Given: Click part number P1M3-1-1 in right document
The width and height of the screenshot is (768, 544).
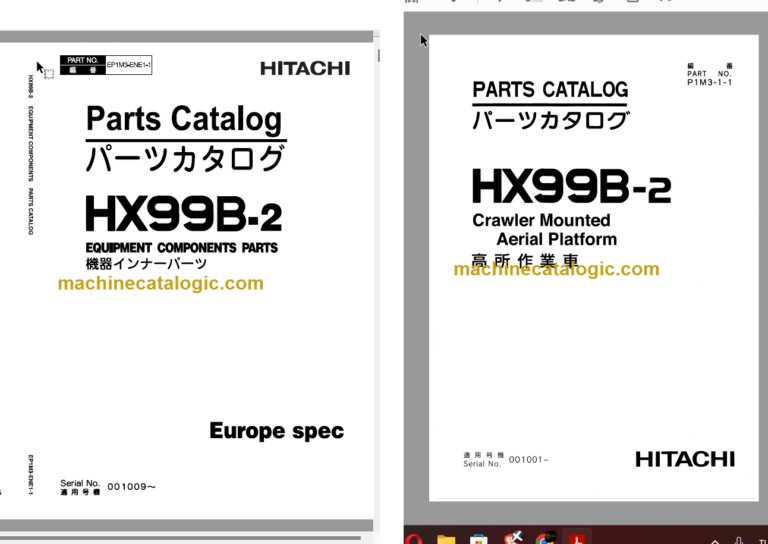Looking at the screenshot, I should pyautogui.click(x=710, y=82).
